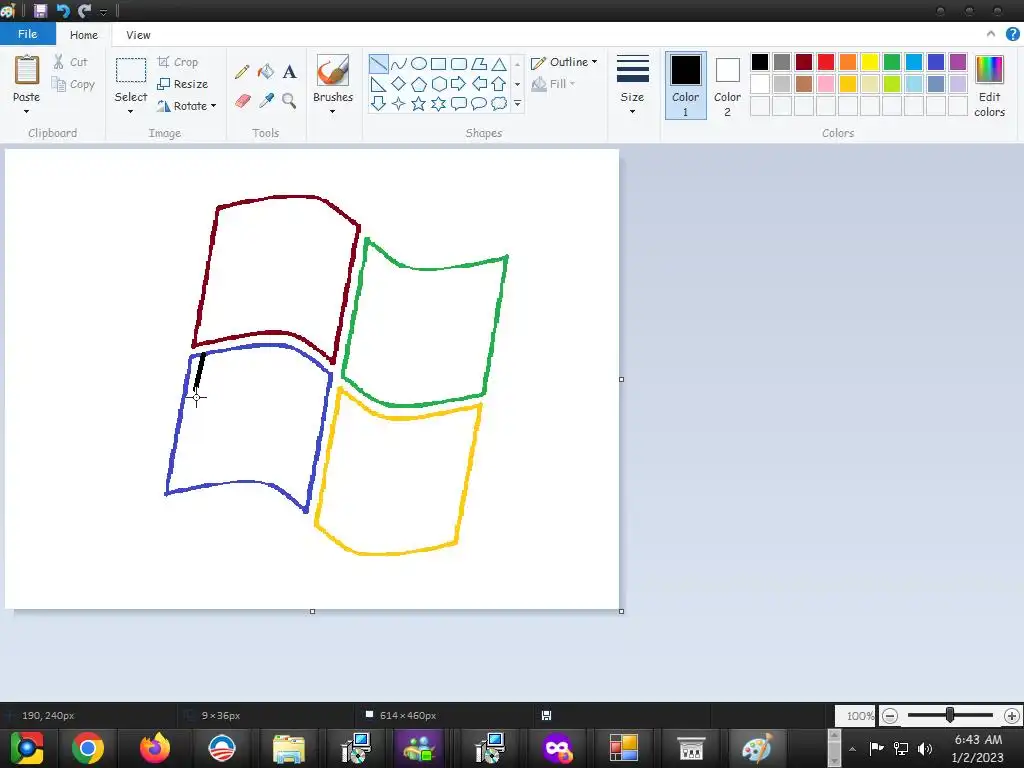This screenshot has height=768, width=1024.
Task: Expand the shapes gallery more arrow
Action: click(517, 103)
